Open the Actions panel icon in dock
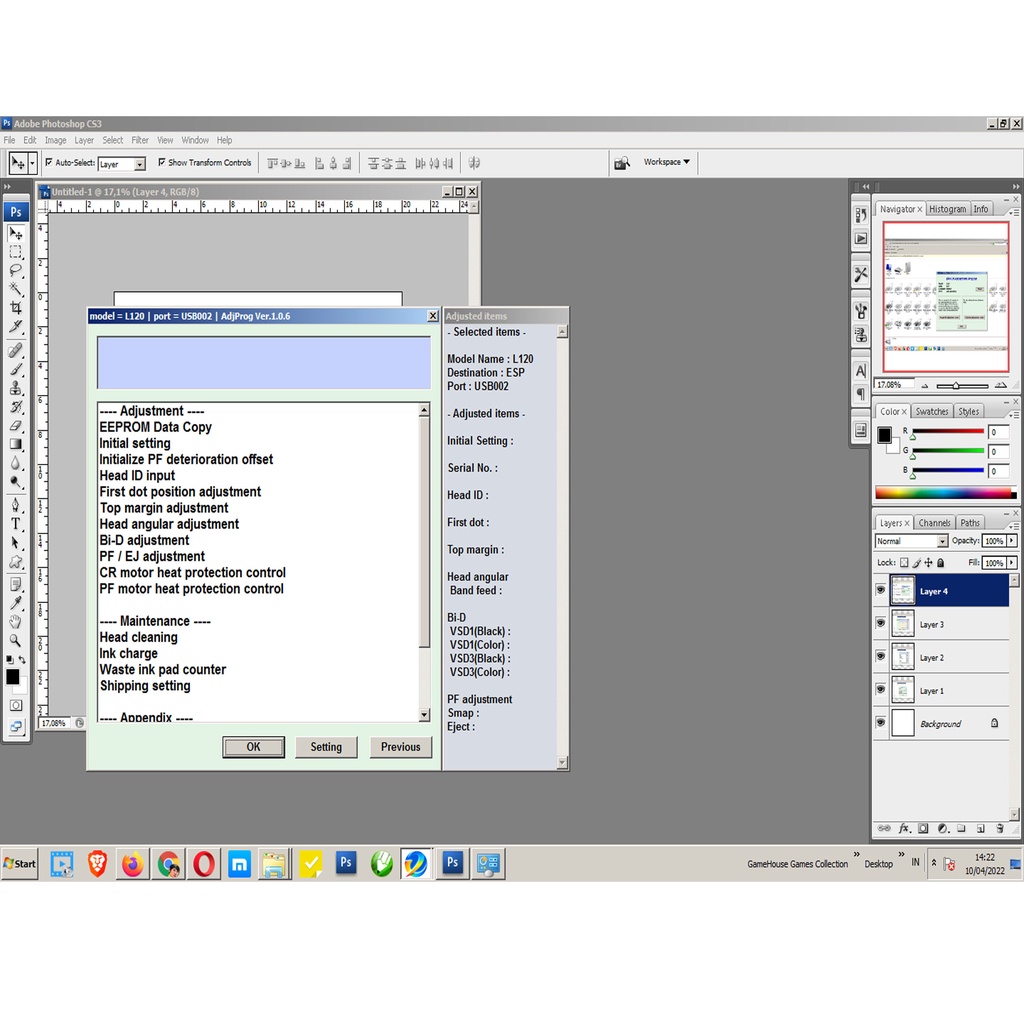 point(861,238)
